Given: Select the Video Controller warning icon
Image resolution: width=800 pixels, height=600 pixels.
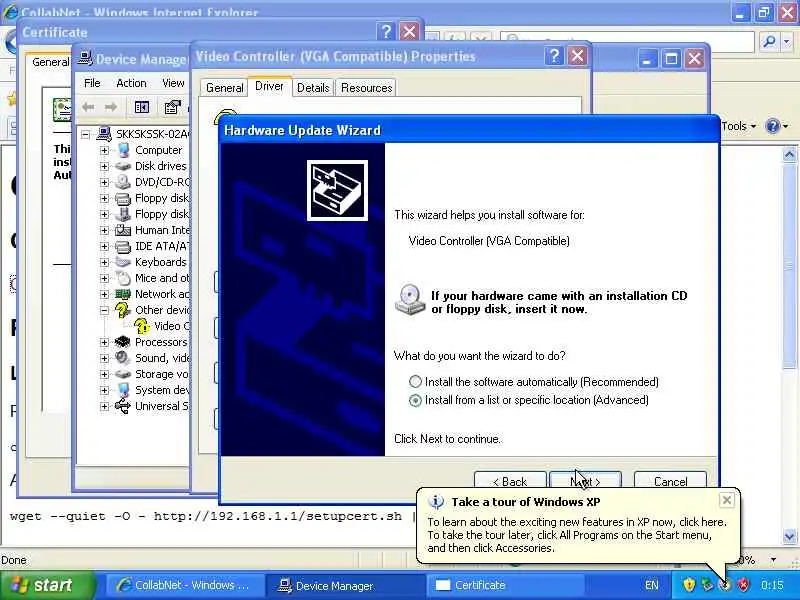Looking at the screenshot, I should 142,326.
